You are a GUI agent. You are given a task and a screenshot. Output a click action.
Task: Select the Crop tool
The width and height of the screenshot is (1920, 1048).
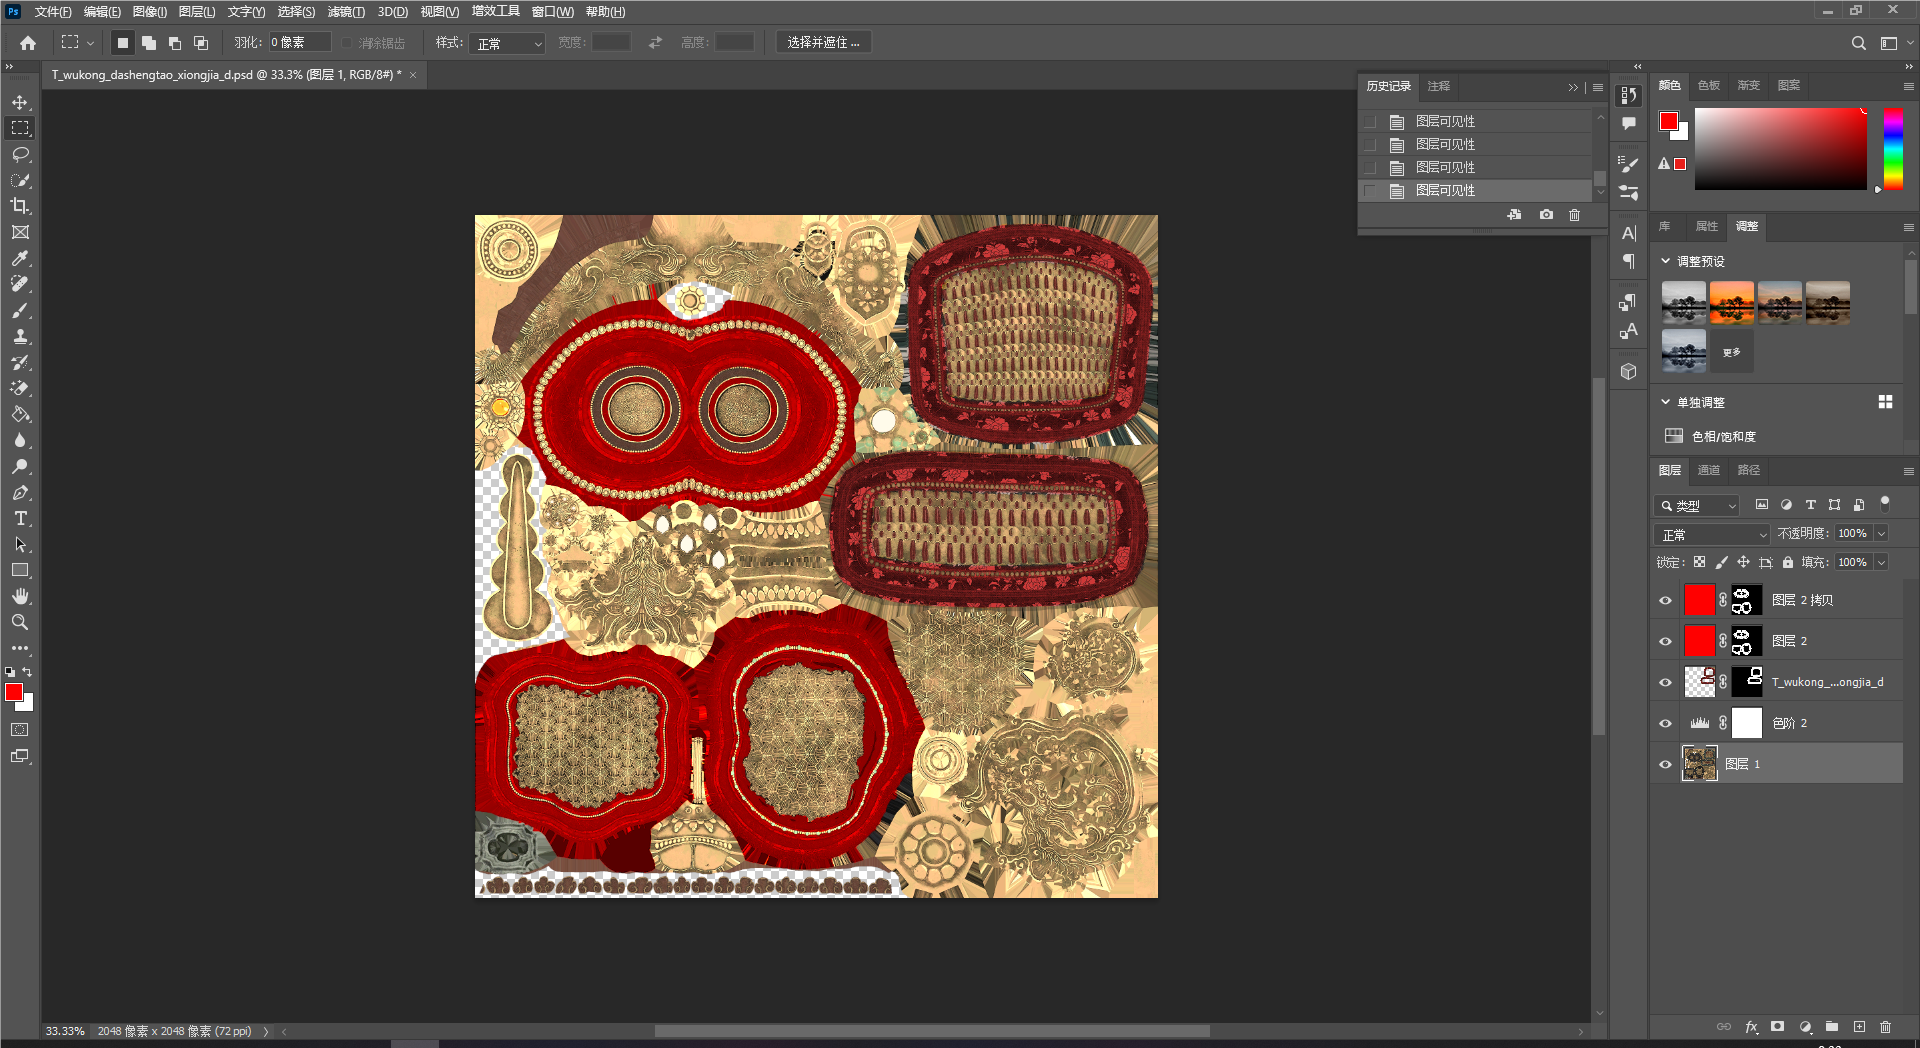[20, 206]
